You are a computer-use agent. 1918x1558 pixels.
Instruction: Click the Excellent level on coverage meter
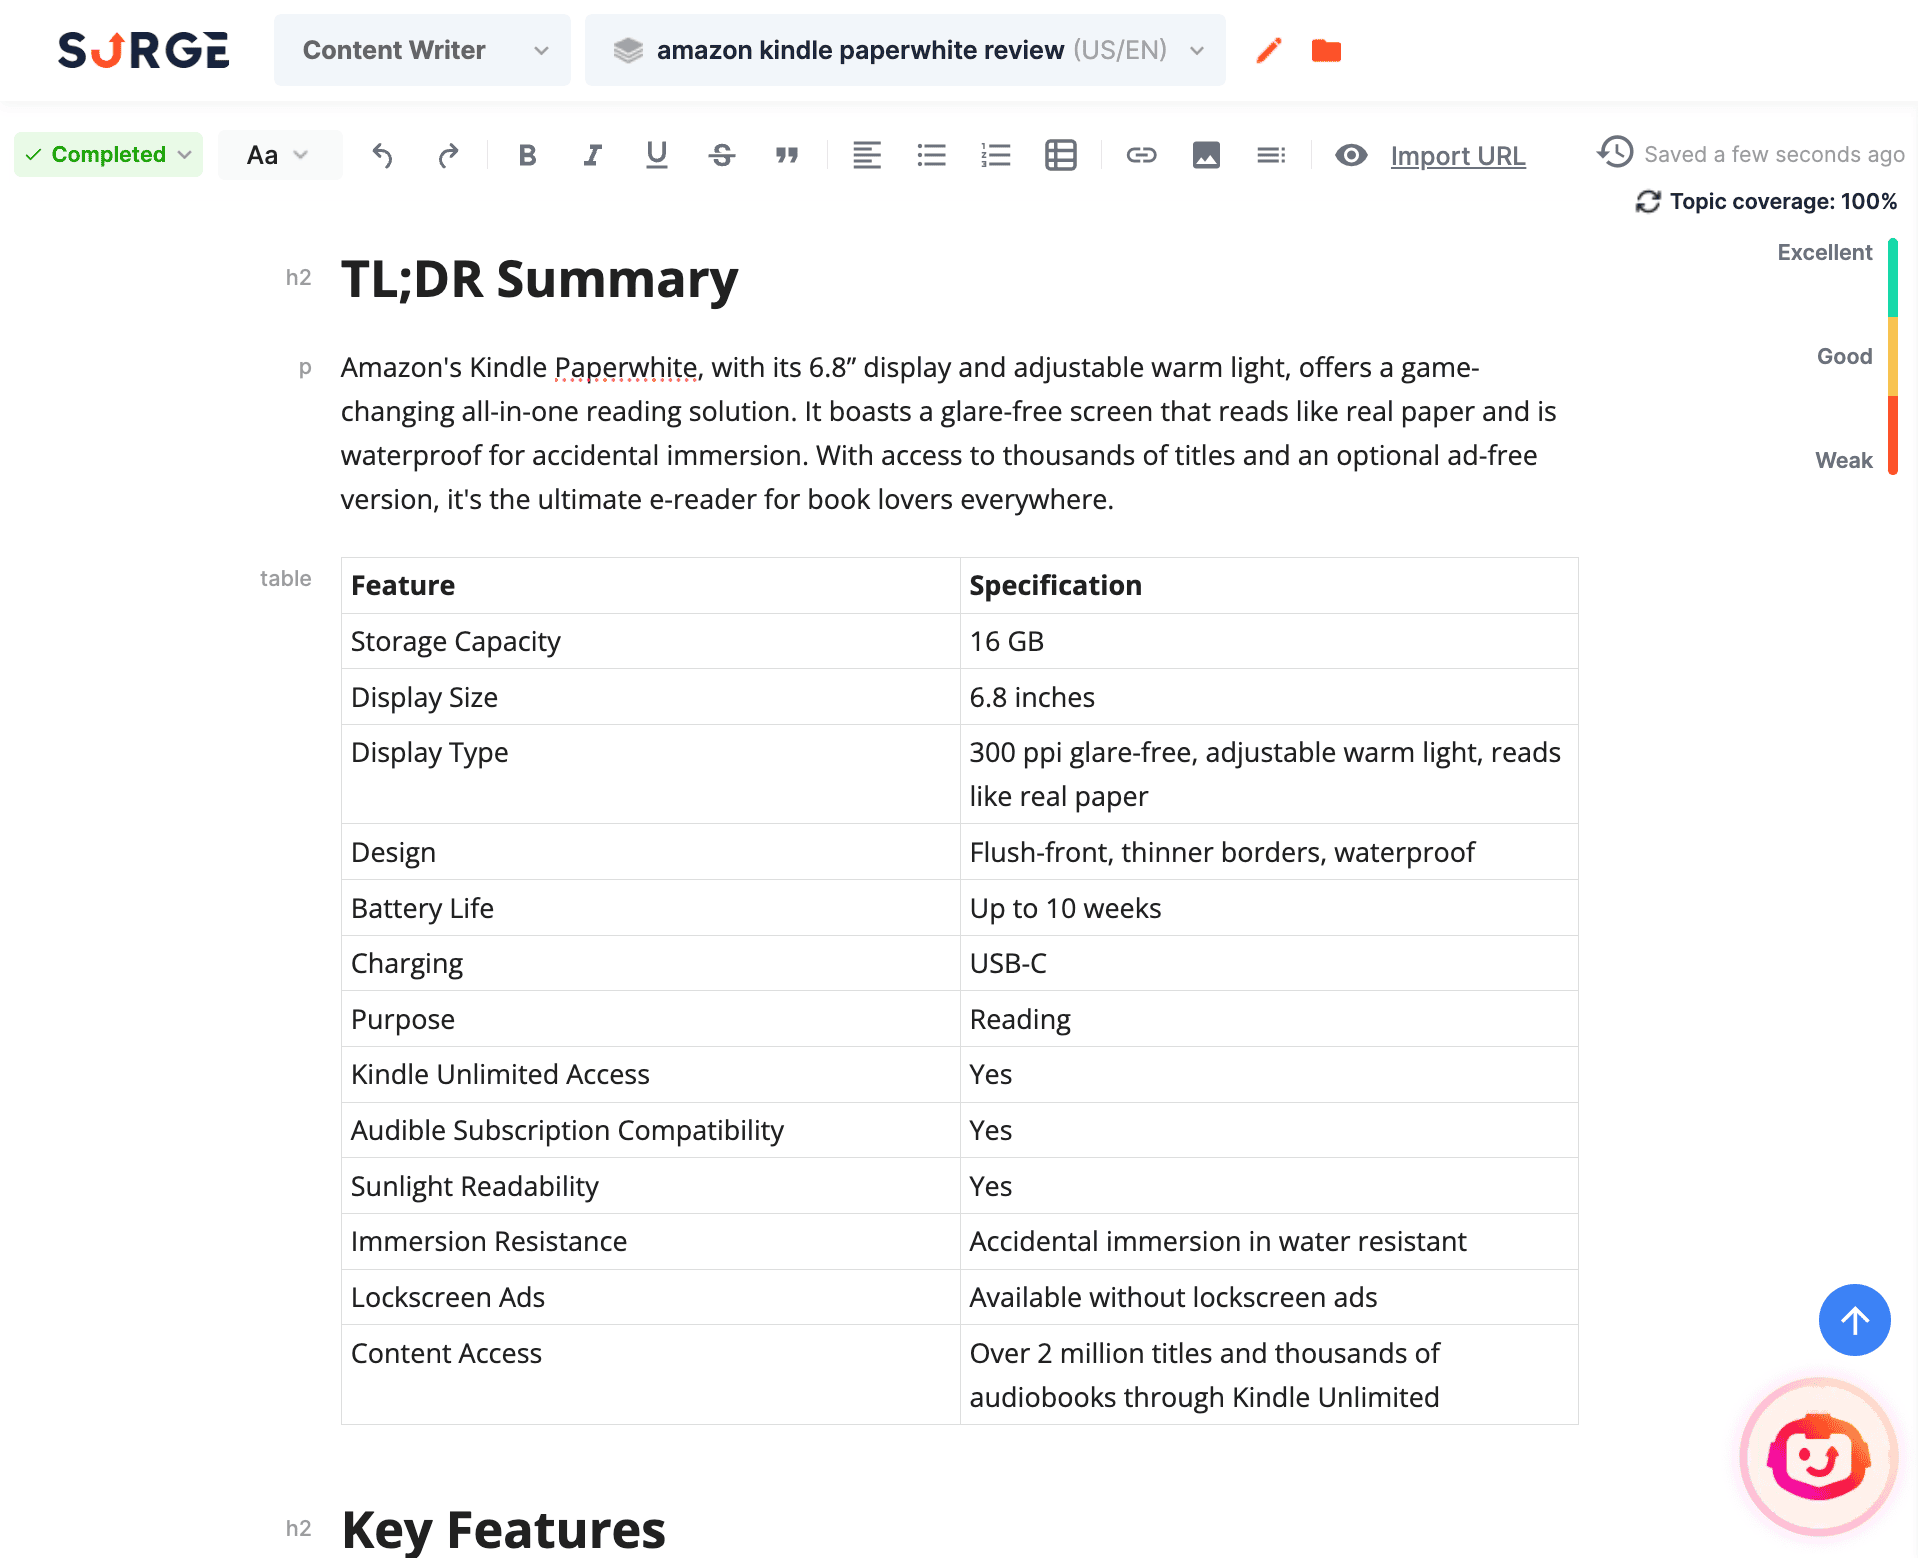click(x=1824, y=253)
